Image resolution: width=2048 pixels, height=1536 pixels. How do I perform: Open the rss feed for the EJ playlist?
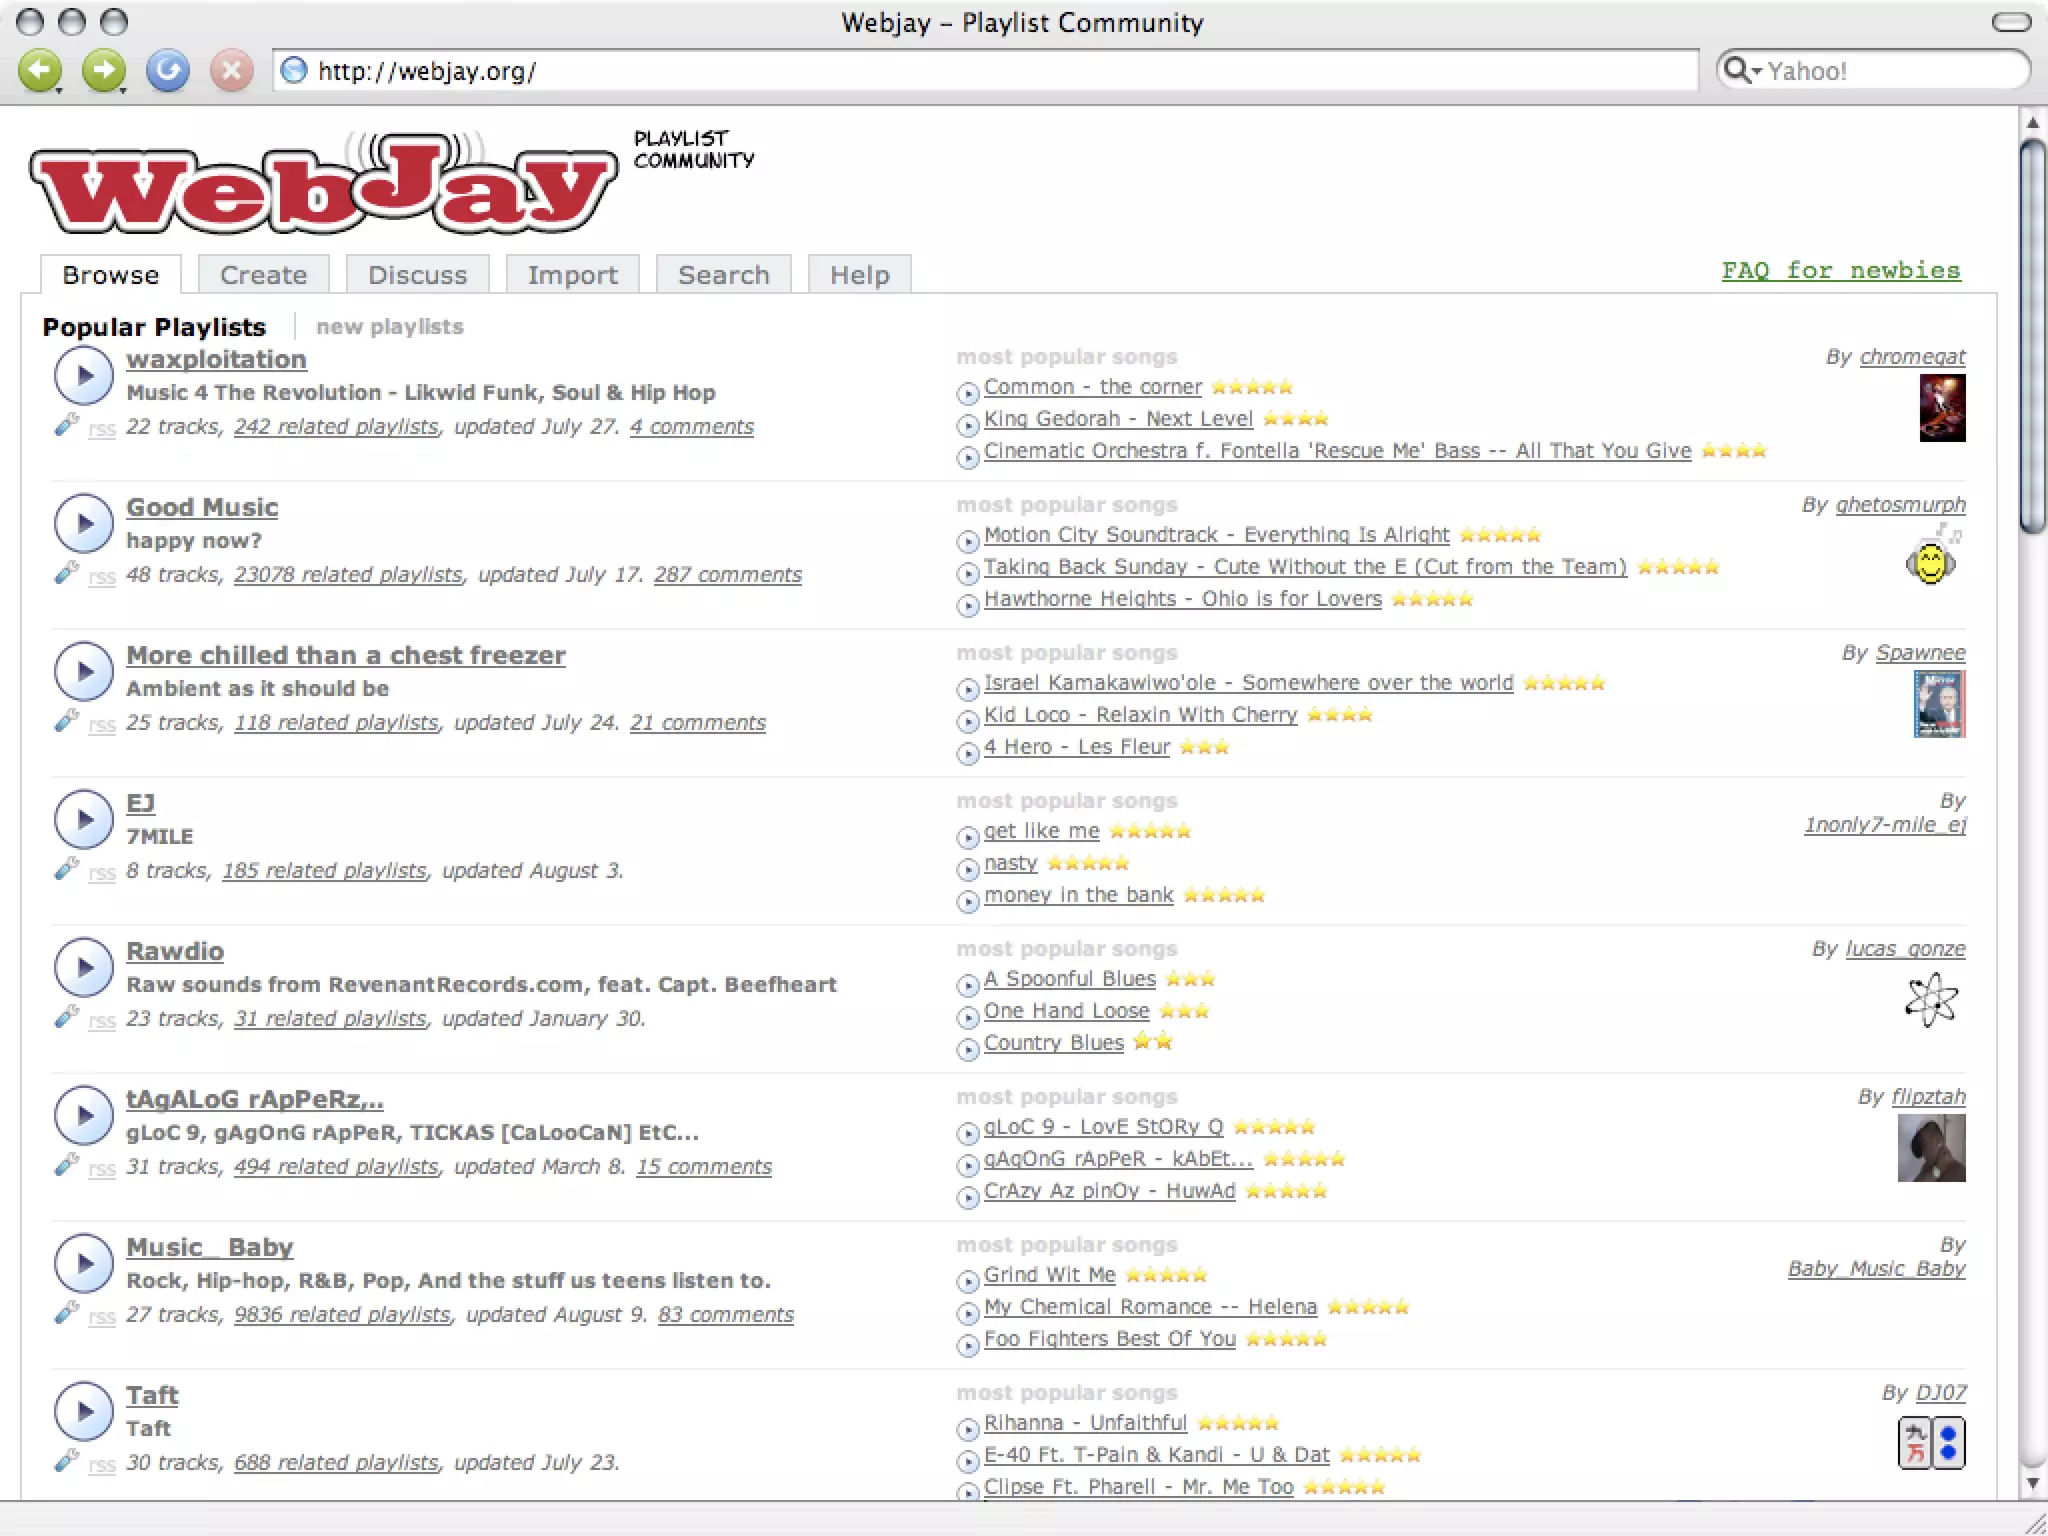point(102,873)
